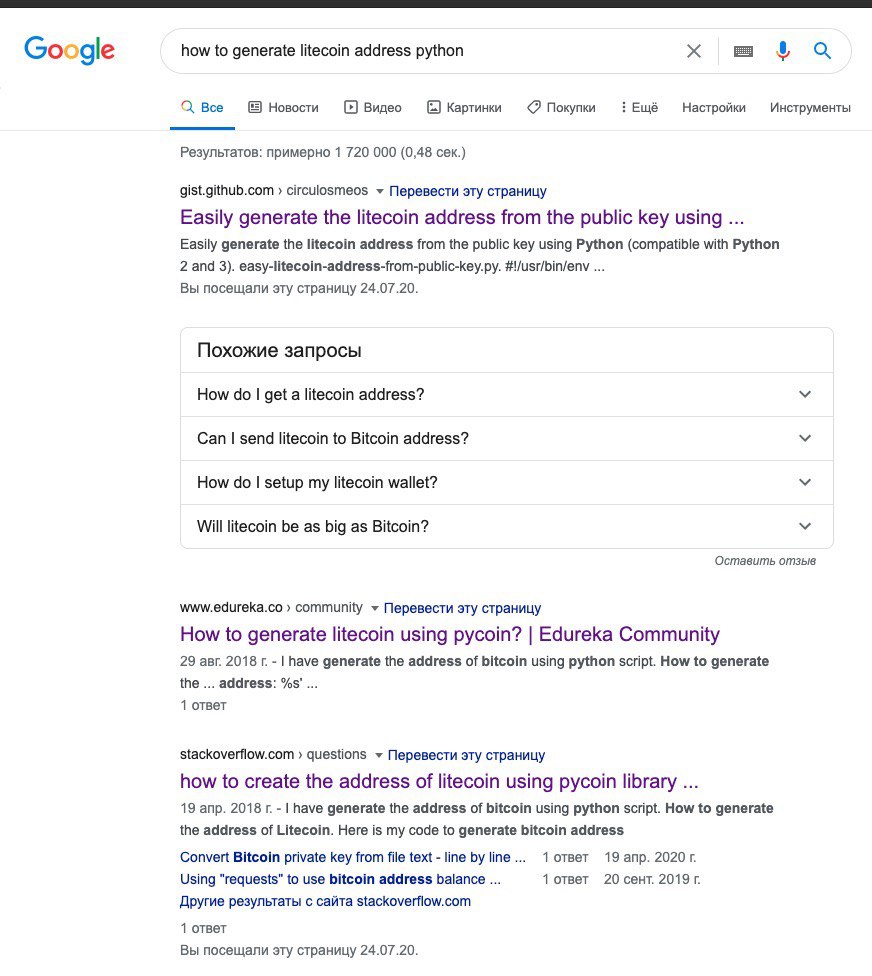This screenshot has height=976, width=872.
Task: Expand "Can I send litecoin to Bitcoin address?"
Action: pos(805,438)
